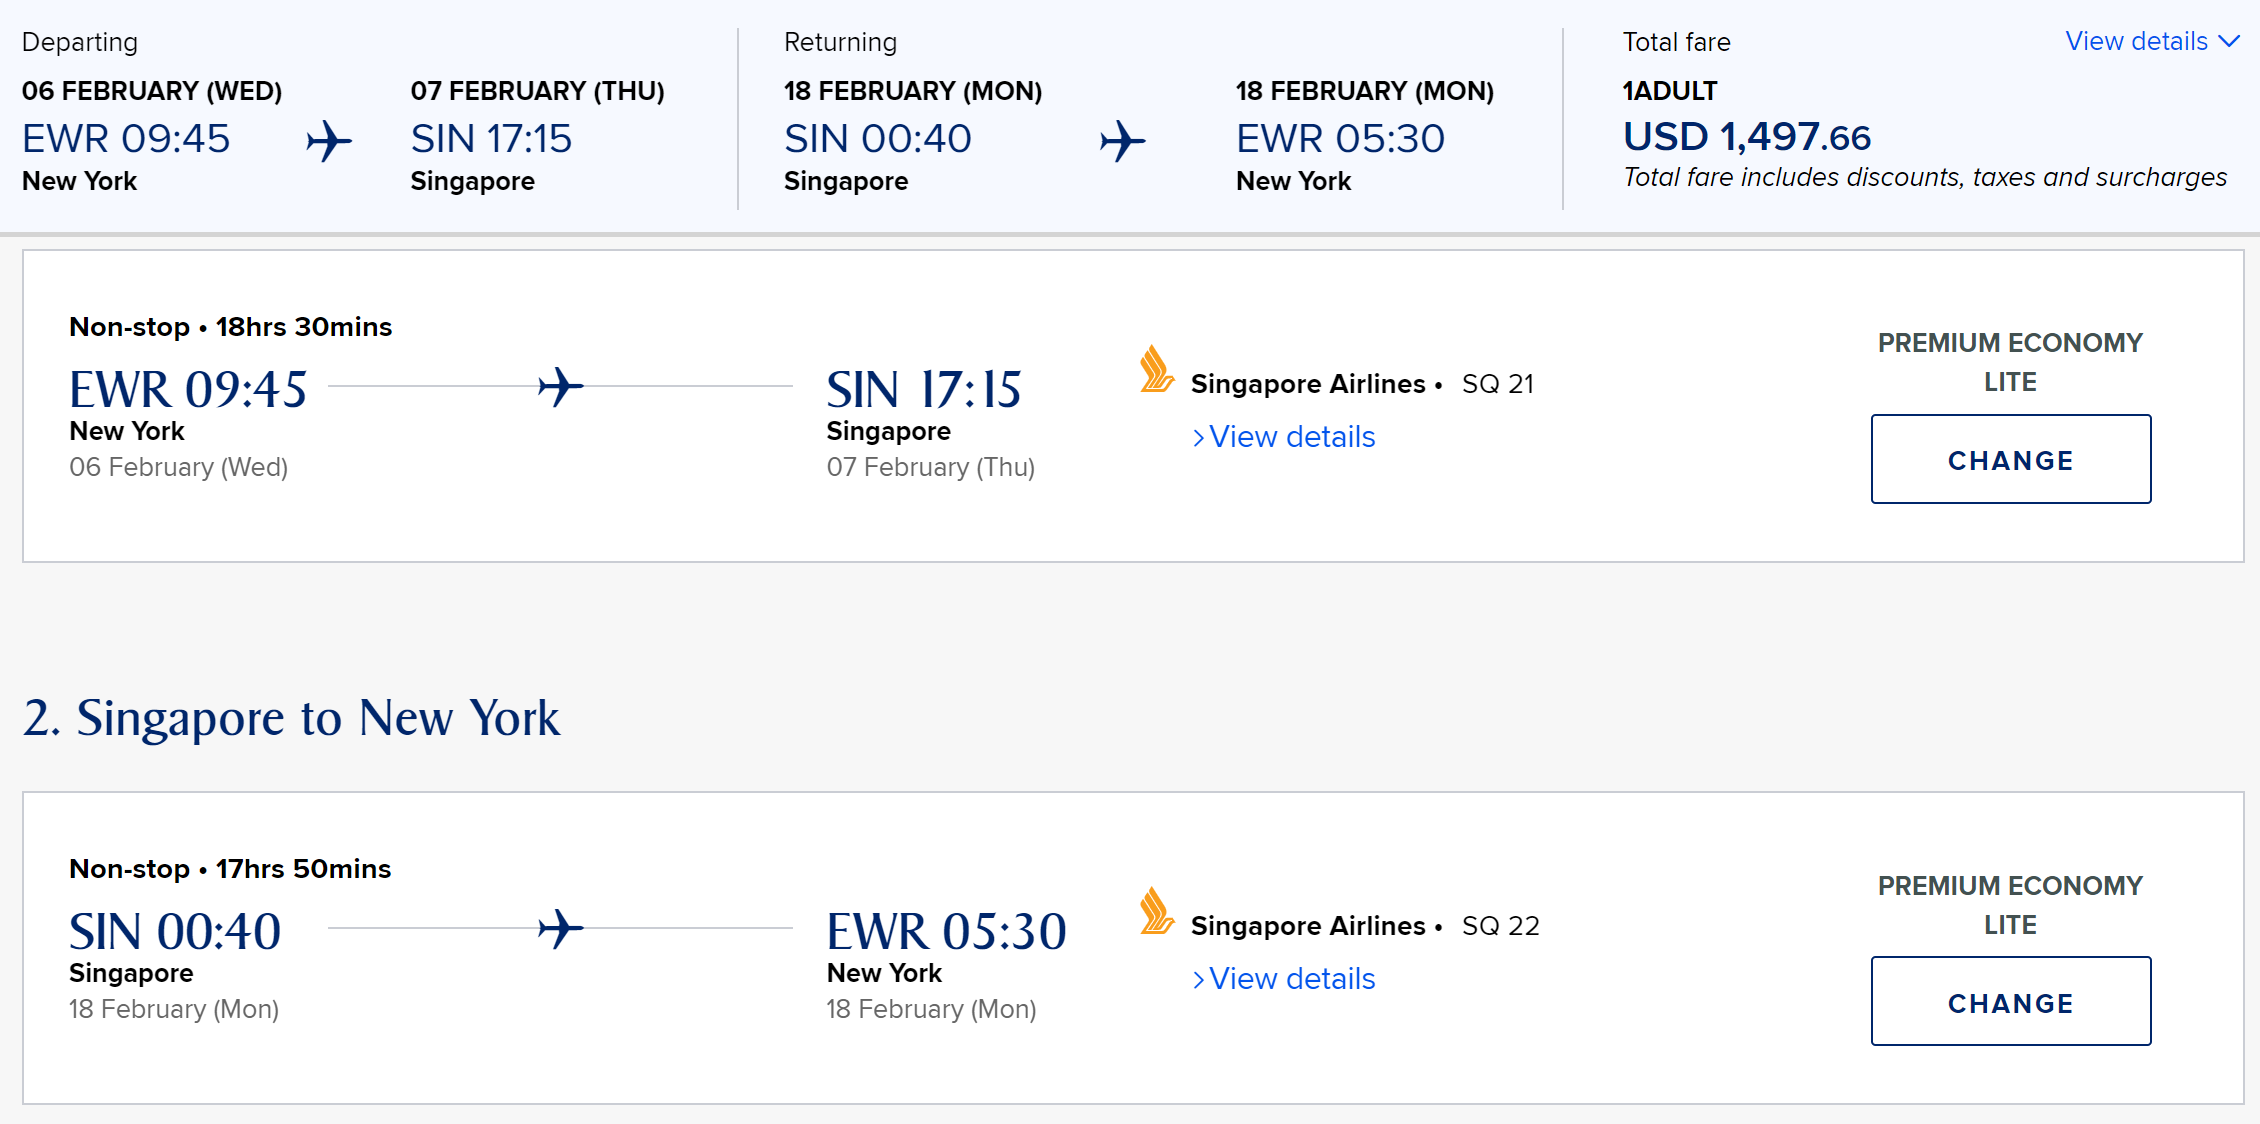Click SIN 00:40 return time in summary header
This screenshot has height=1124, width=2260.
click(877, 139)
